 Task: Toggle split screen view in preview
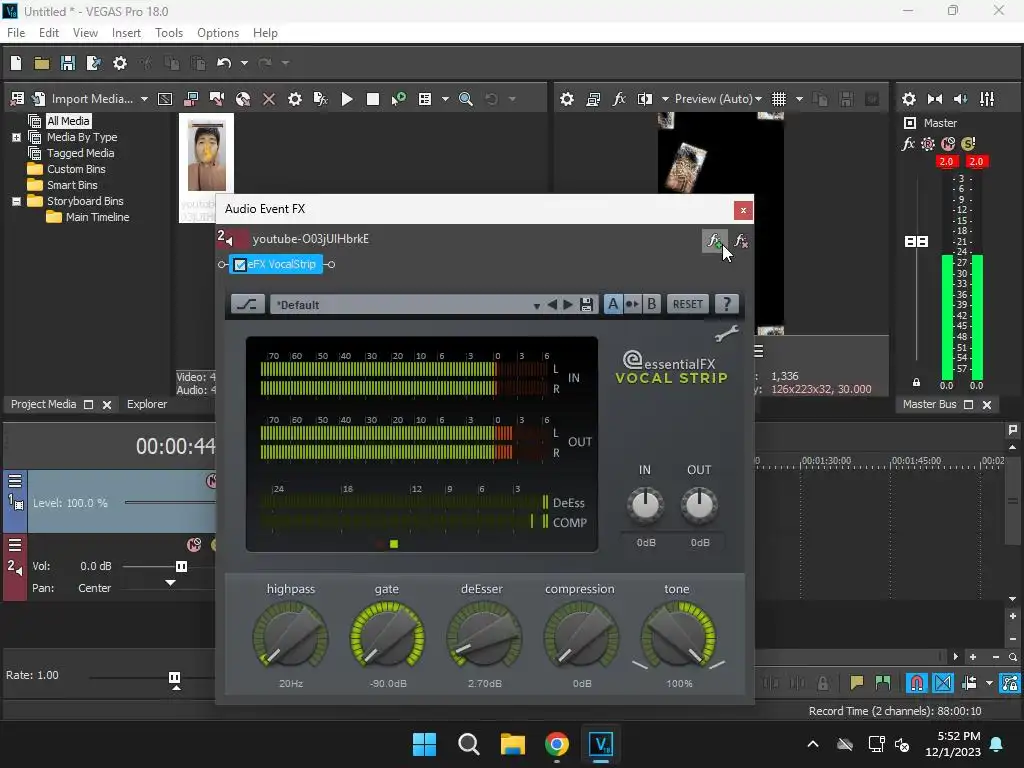click(x=645, y=99)
